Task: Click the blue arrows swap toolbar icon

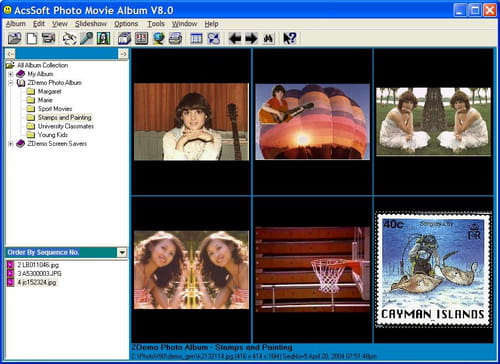Action: click(x=213, y=39)
